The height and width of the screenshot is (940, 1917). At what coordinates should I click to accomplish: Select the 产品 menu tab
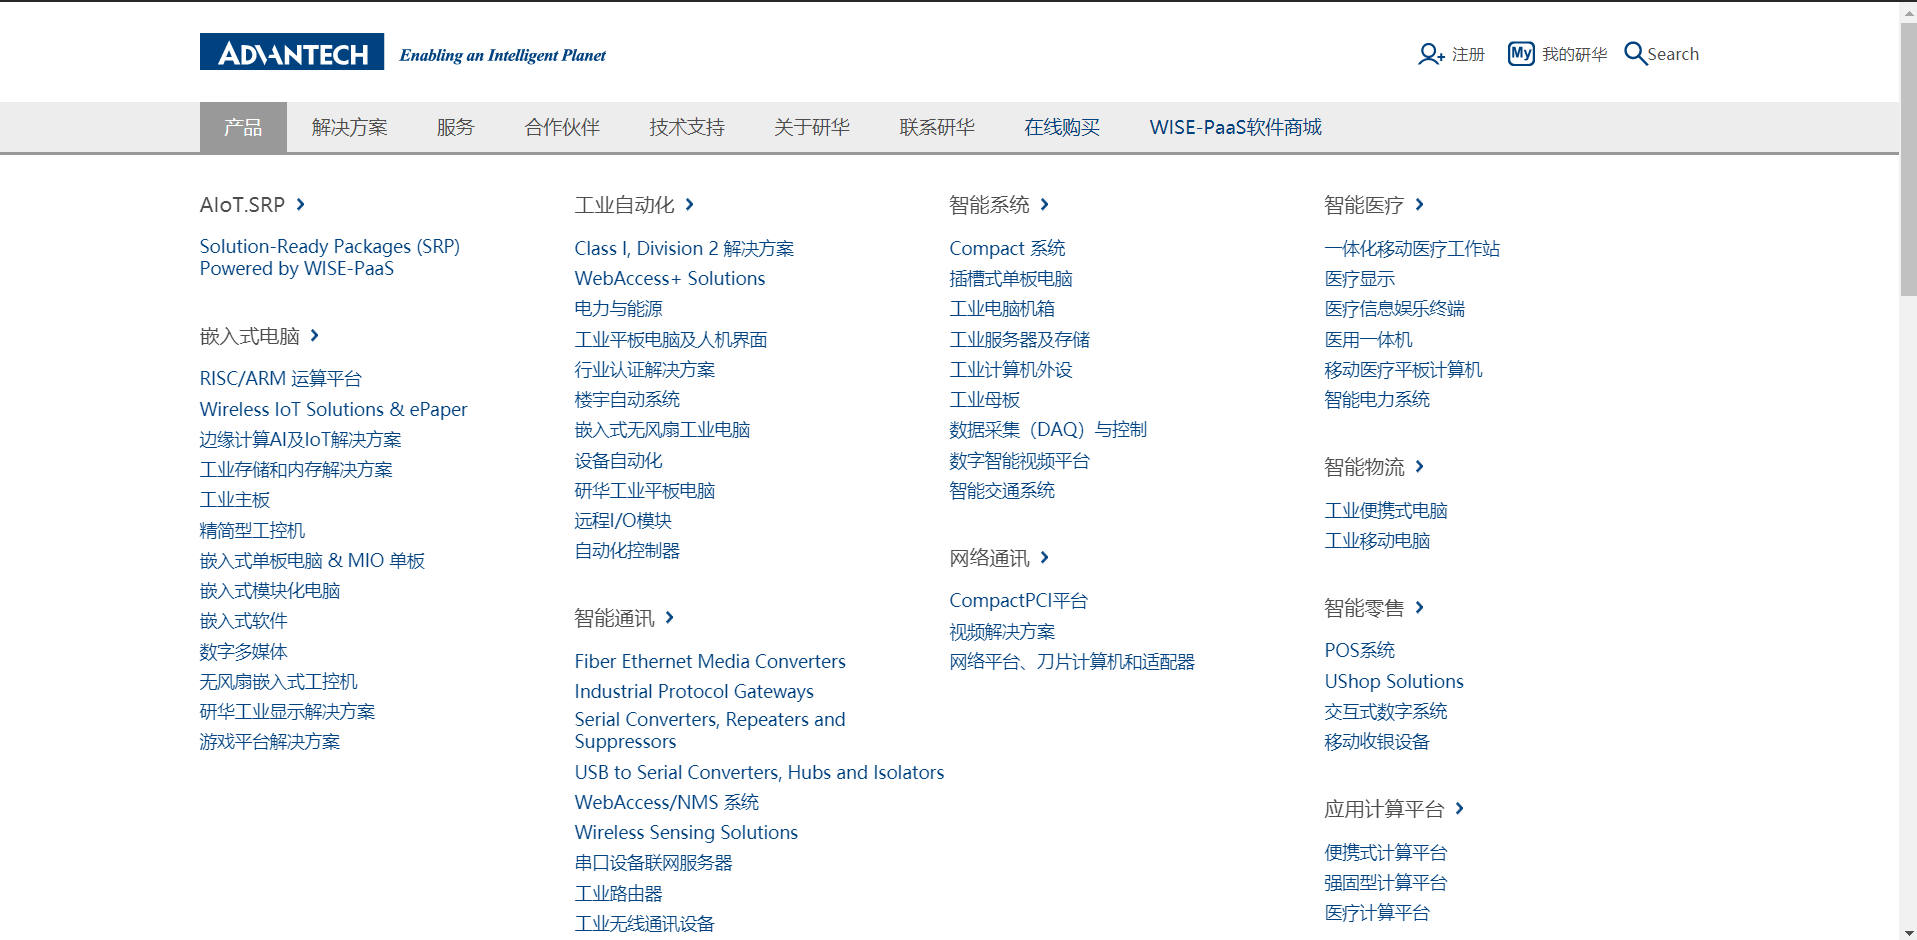pos(243,127)
